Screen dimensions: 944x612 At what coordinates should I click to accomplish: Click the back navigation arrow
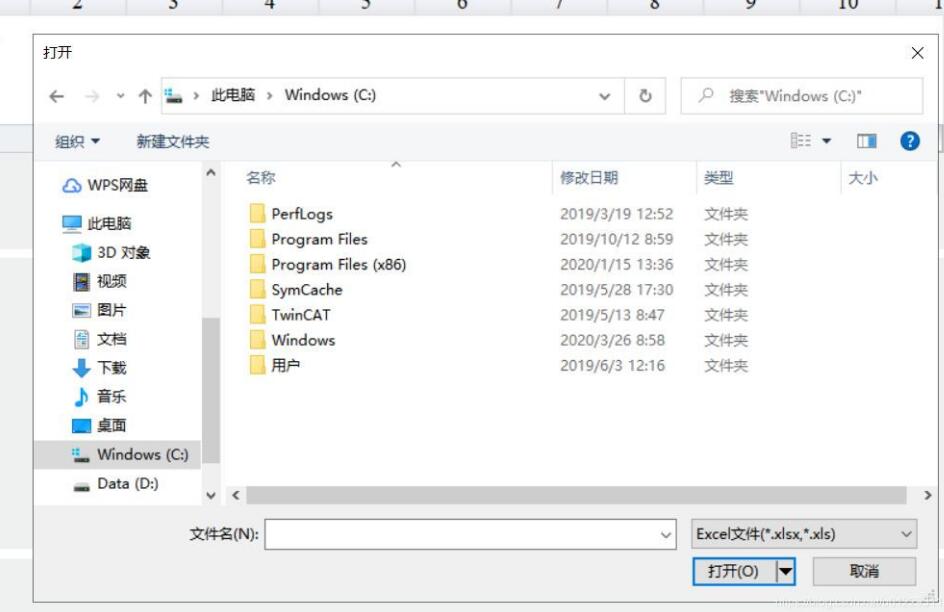pos(58,95)
